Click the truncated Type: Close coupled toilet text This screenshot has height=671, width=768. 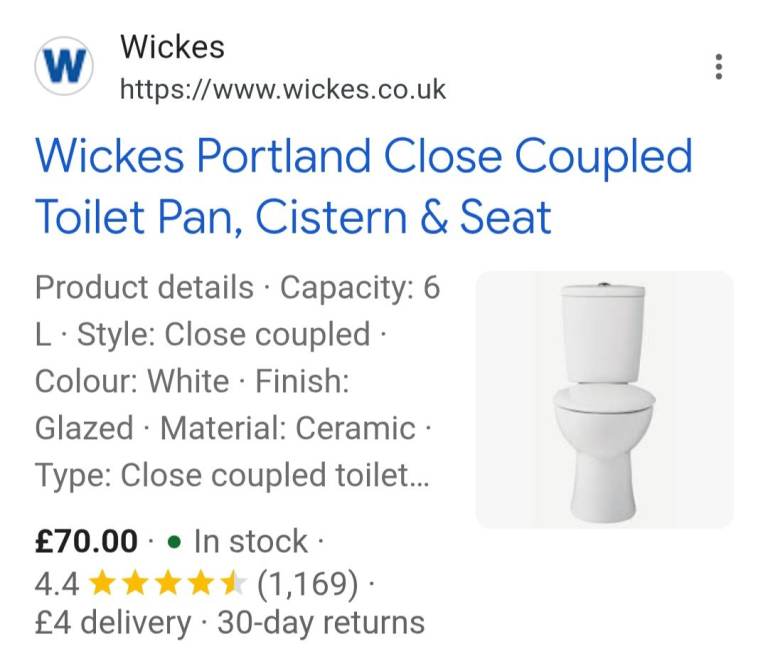coord(232,475)
